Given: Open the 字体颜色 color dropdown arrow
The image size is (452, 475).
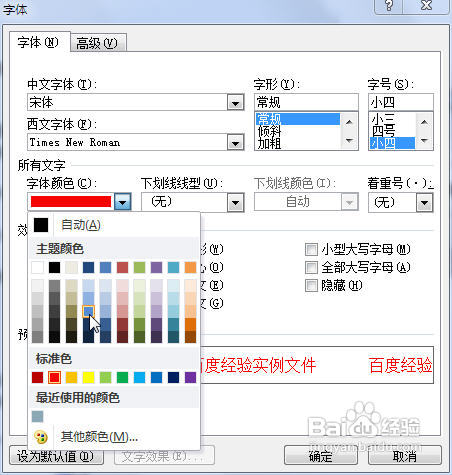Looking at the screenshot, I should 123,202.
